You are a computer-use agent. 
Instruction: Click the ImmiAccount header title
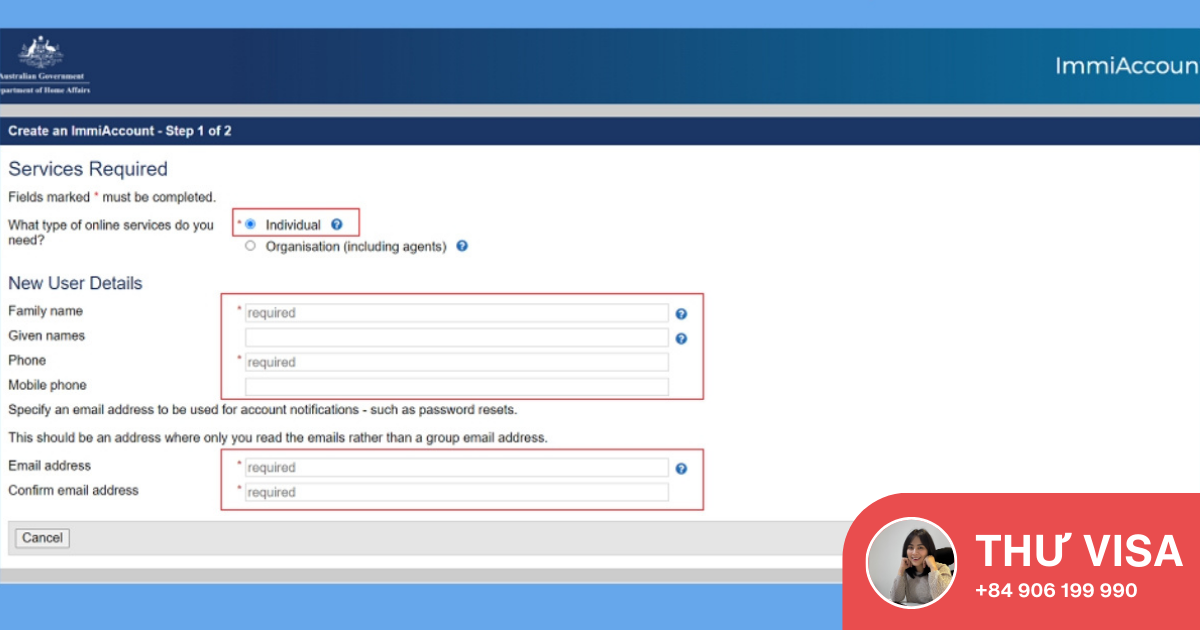[x=1127, y=66]
